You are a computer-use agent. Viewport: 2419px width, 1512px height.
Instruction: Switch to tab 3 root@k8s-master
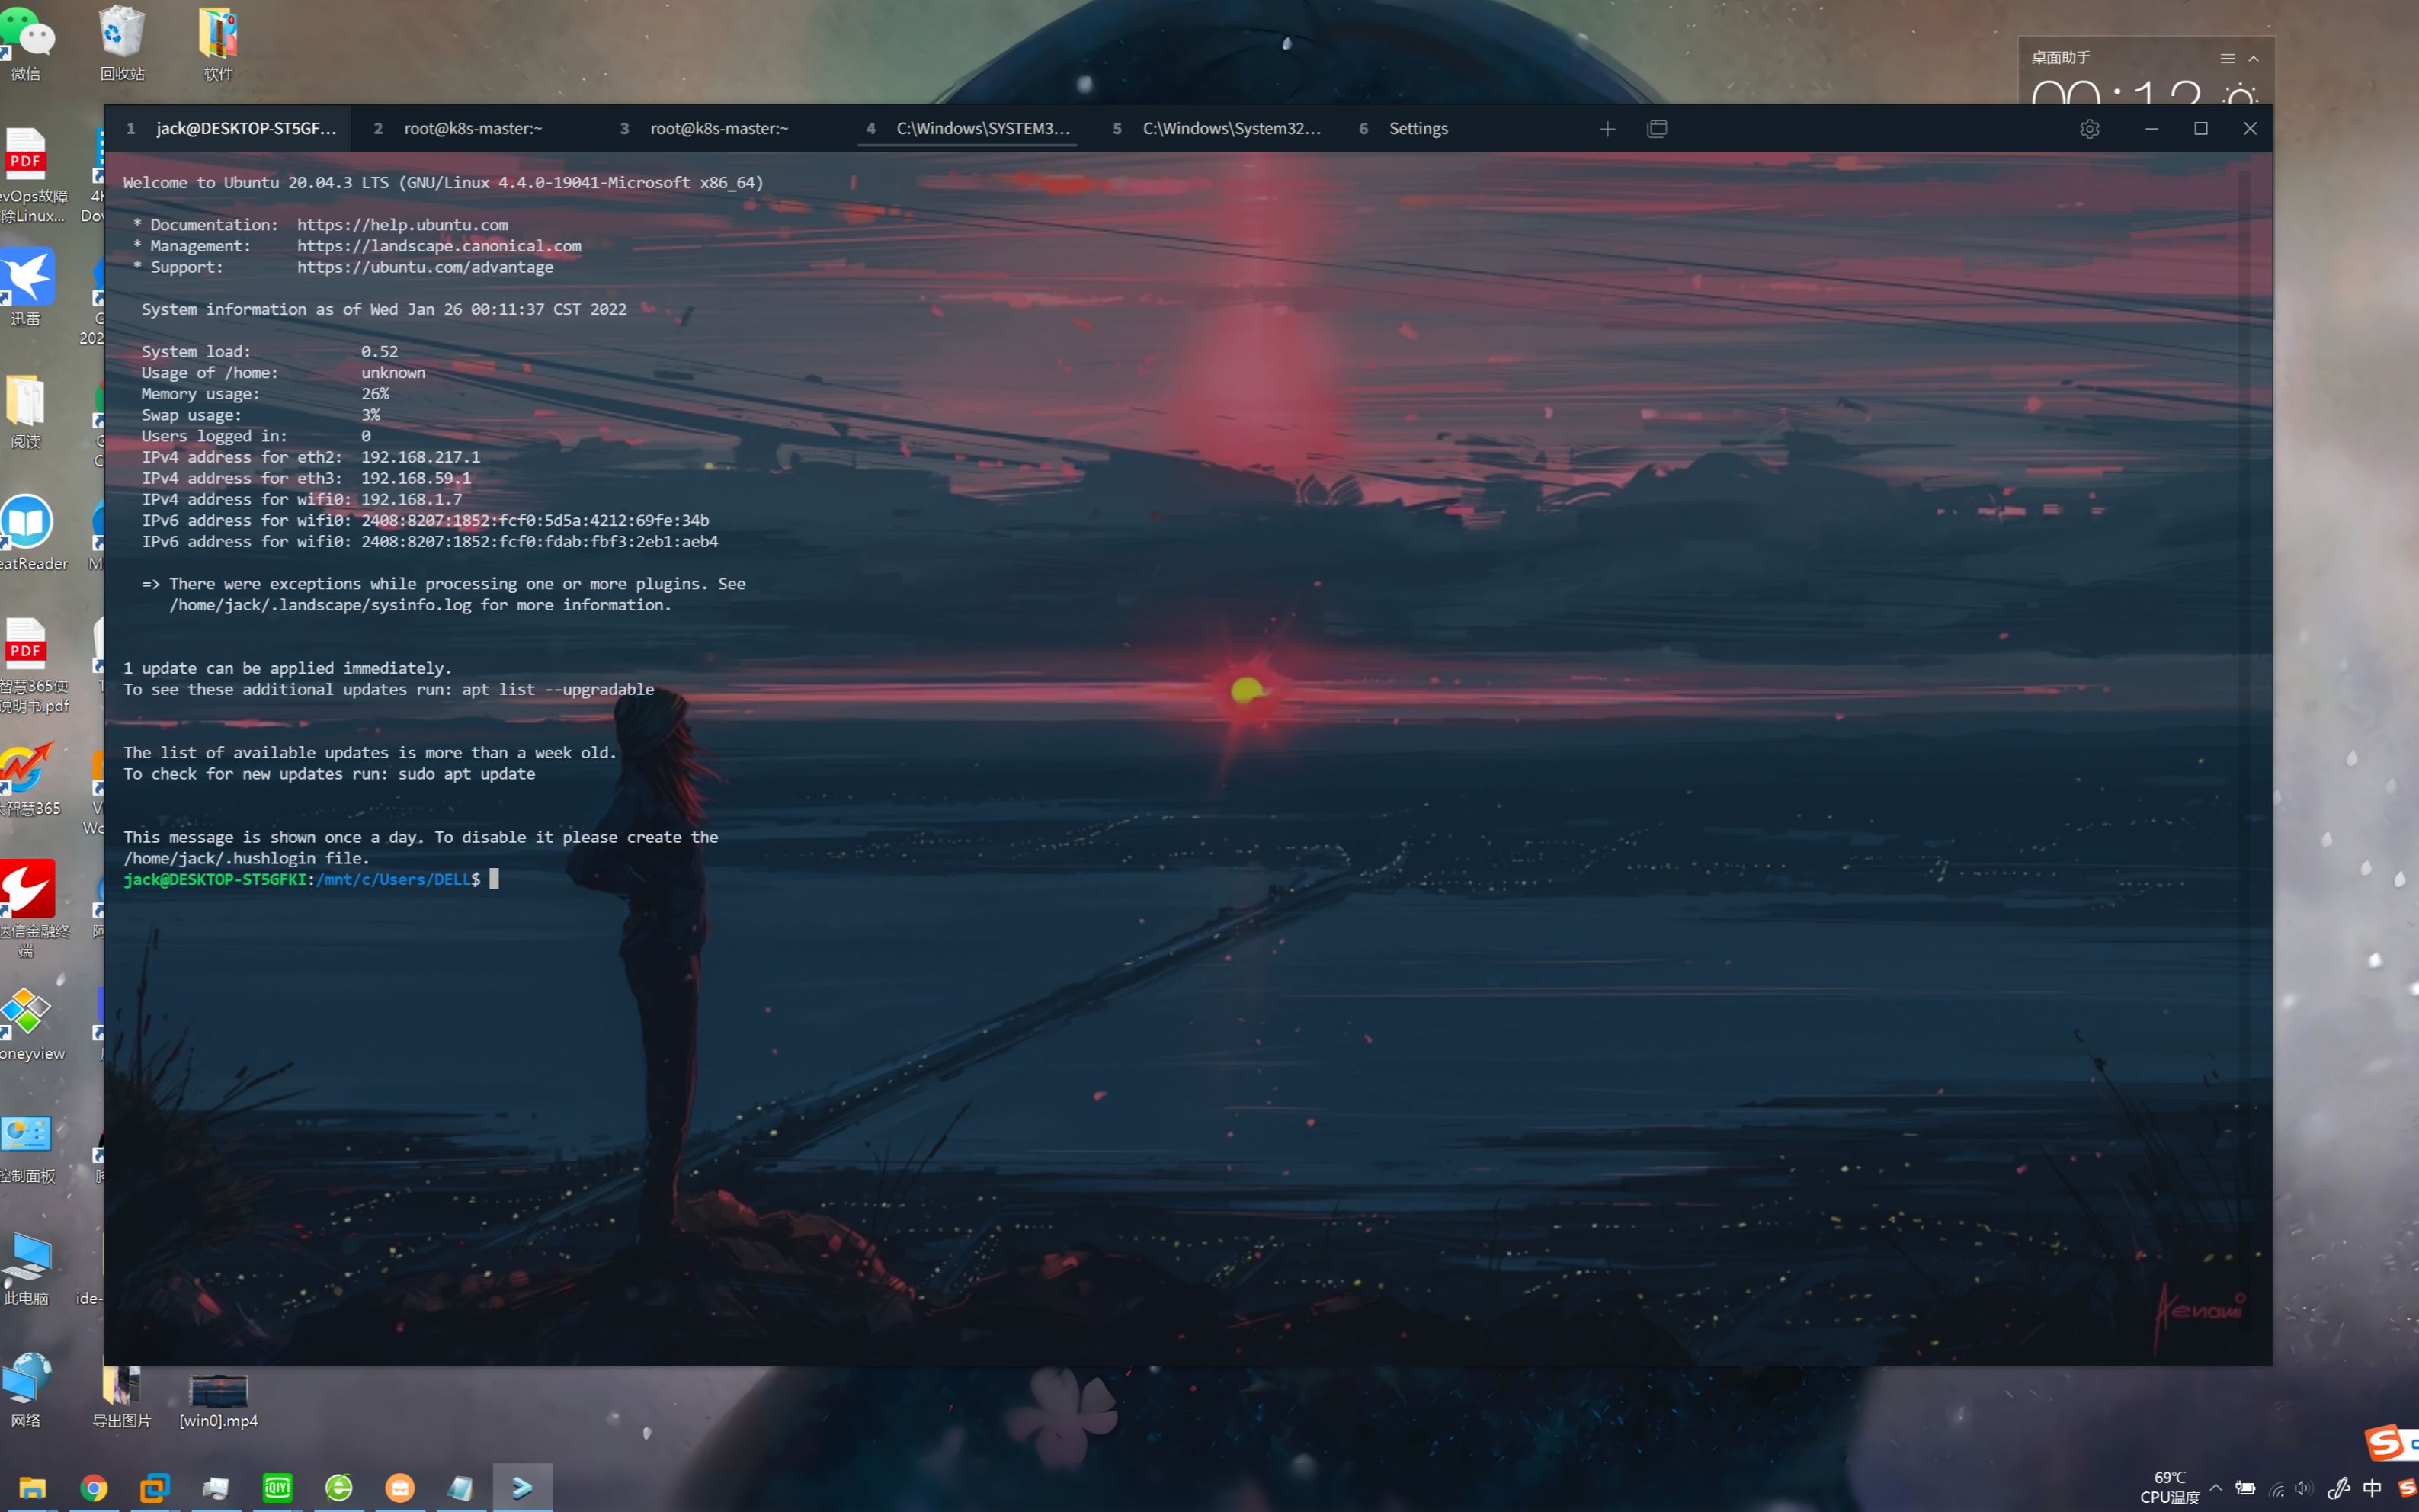point(720,129)
